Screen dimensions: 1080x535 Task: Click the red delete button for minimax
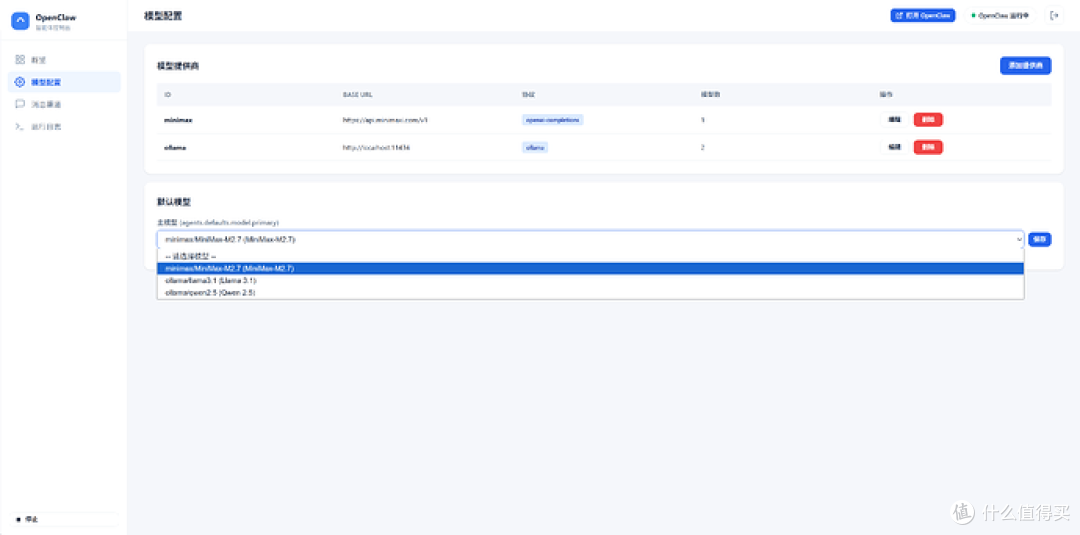pyautogui.click(x=928, y=120)
